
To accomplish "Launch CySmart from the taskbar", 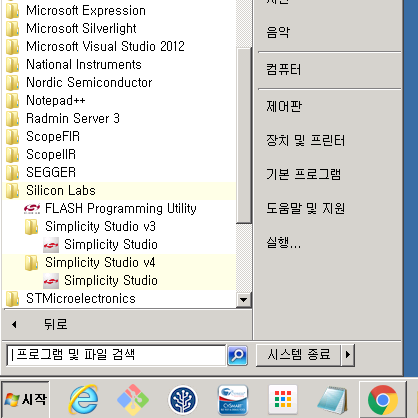I will (233, 399).
